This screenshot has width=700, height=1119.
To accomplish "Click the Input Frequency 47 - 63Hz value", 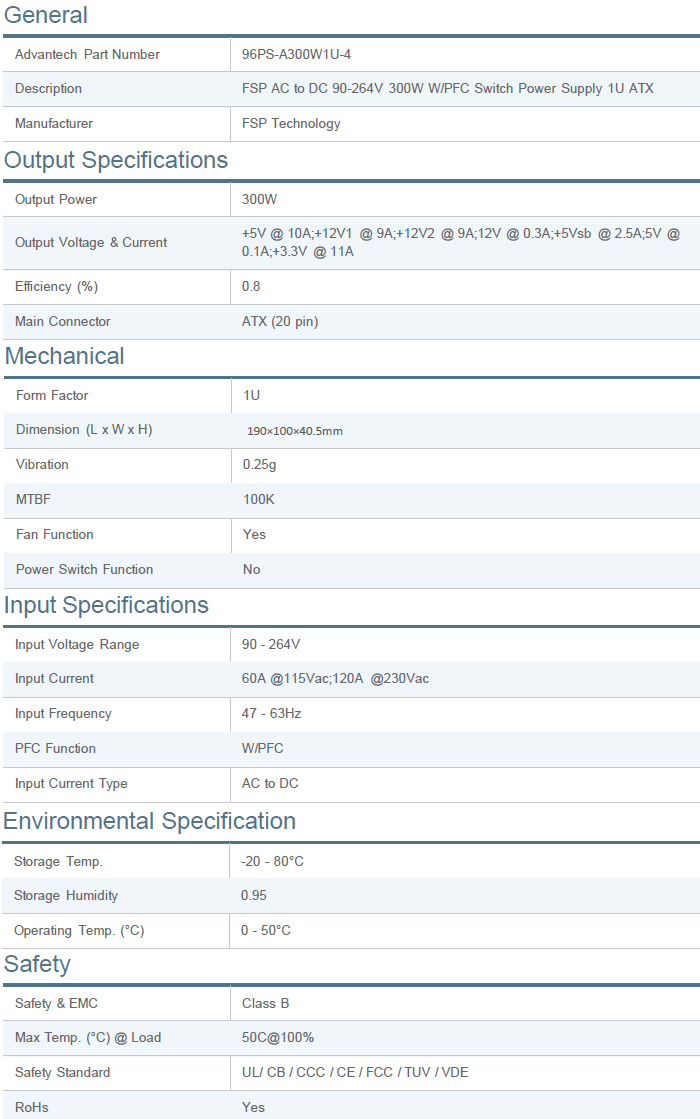I will 271,714.
